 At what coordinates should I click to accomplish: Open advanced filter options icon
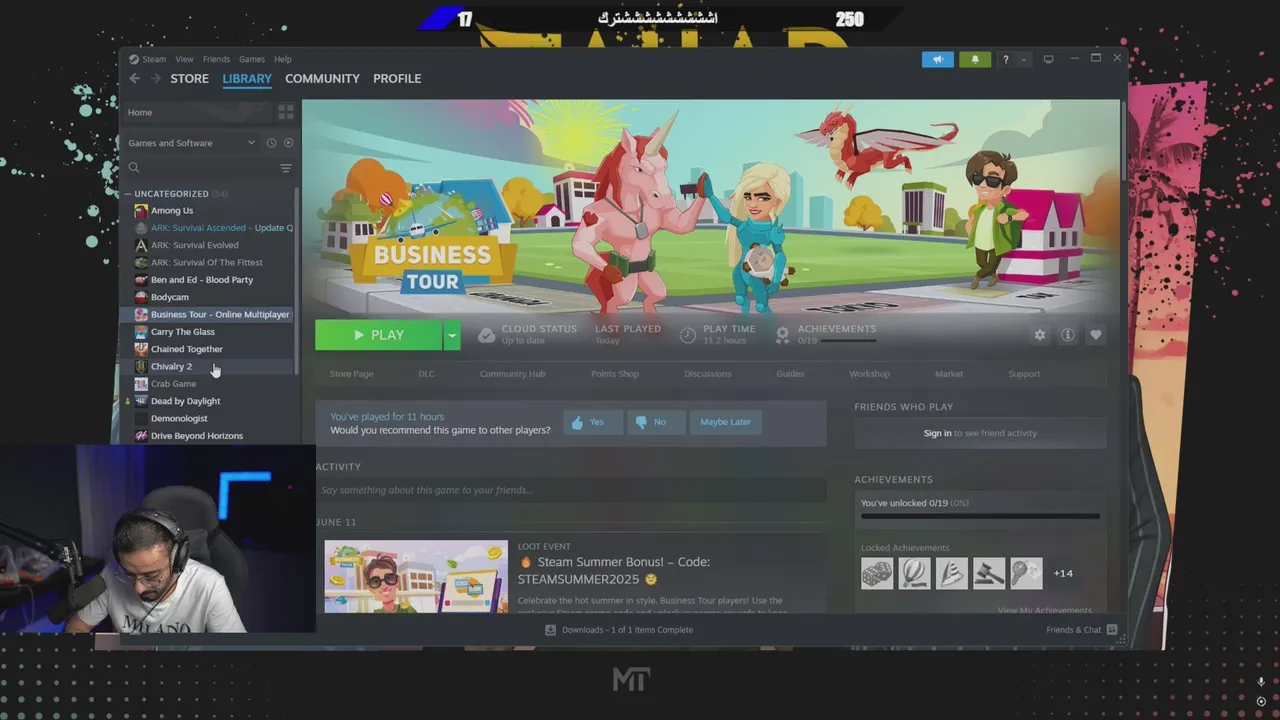coord(286,168)
